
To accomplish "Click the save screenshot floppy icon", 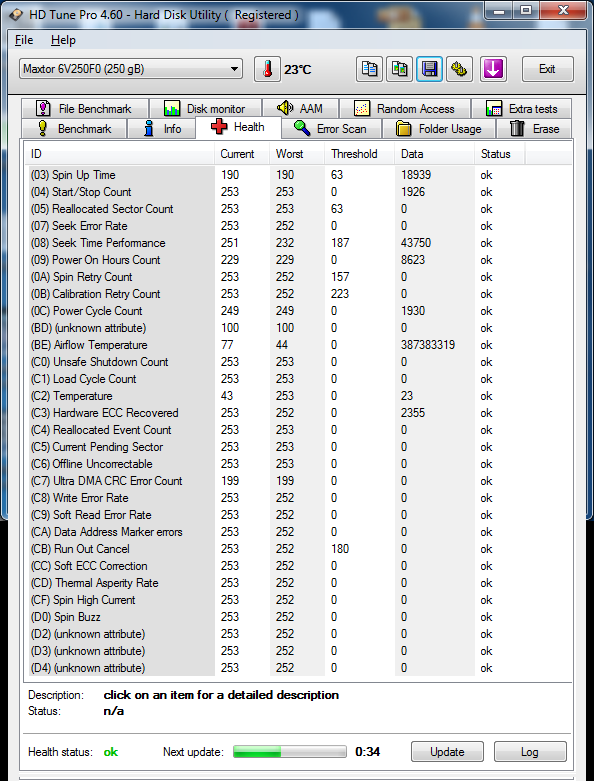I will [429, 69].
